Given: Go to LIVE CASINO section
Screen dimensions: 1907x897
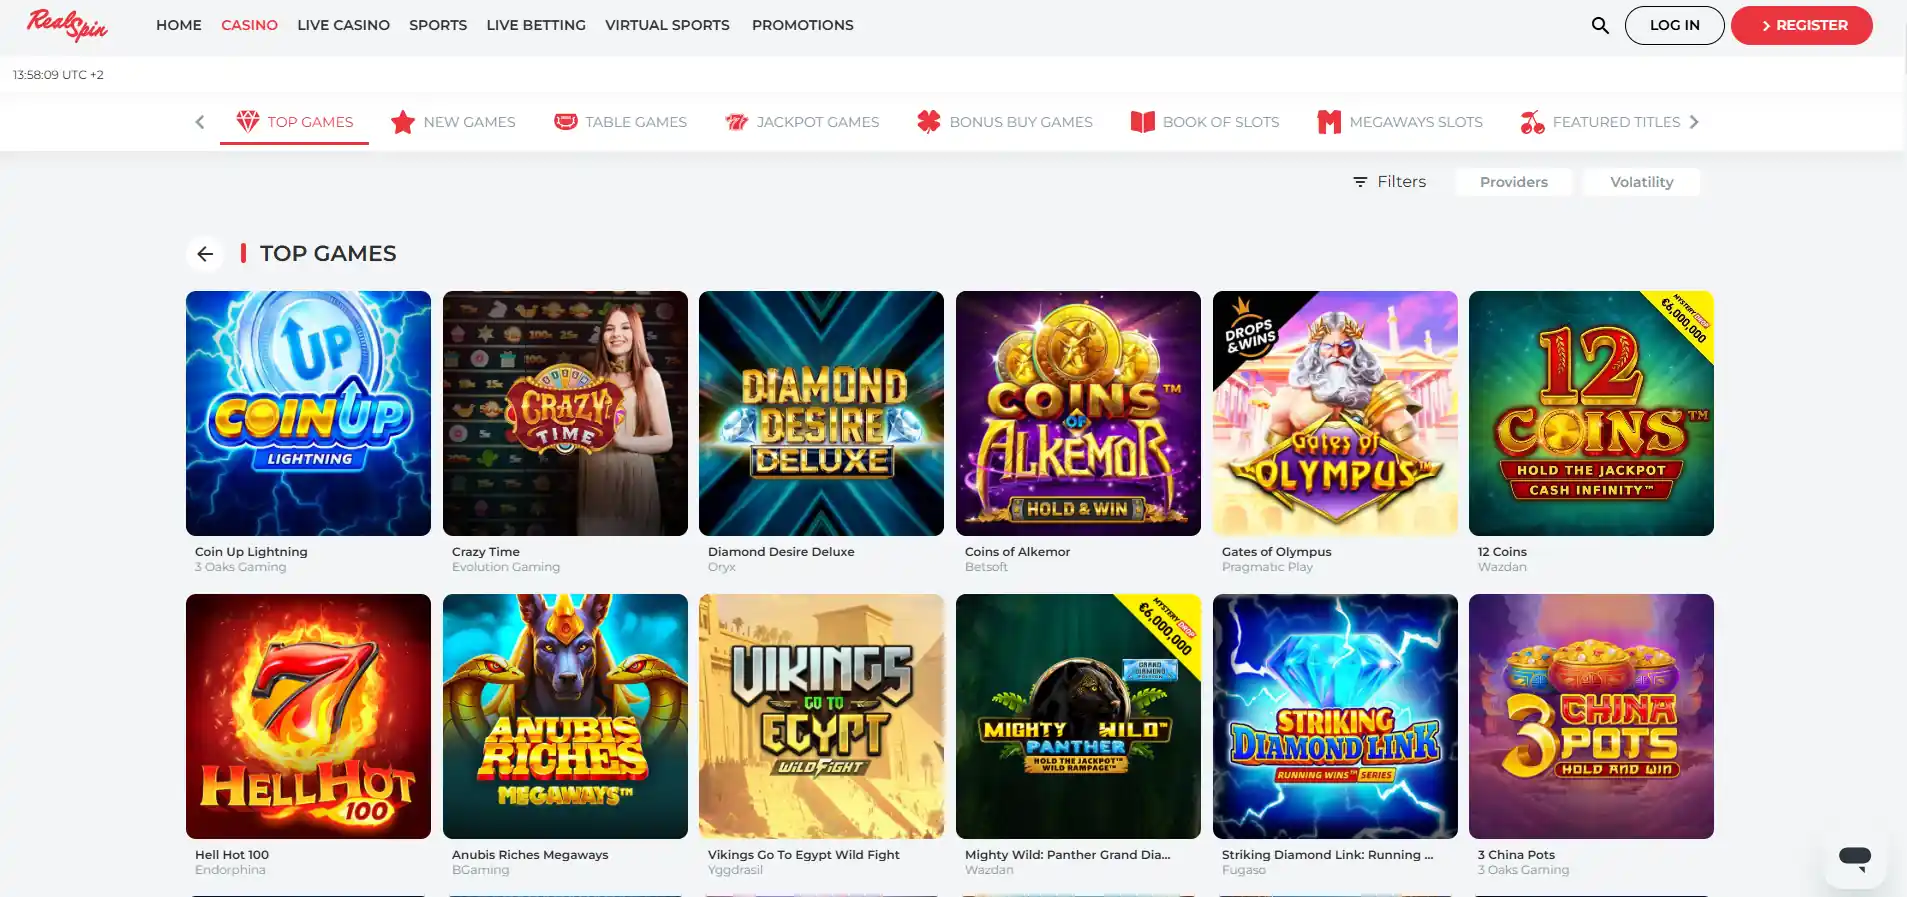Looking at the screenshot, I should (x=343, y=25).
